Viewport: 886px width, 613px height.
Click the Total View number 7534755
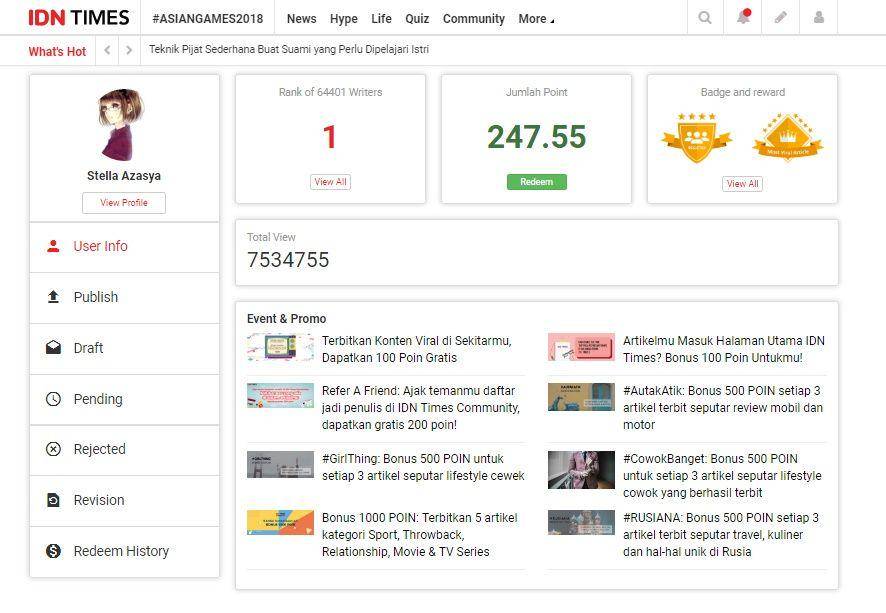point(288,260)
